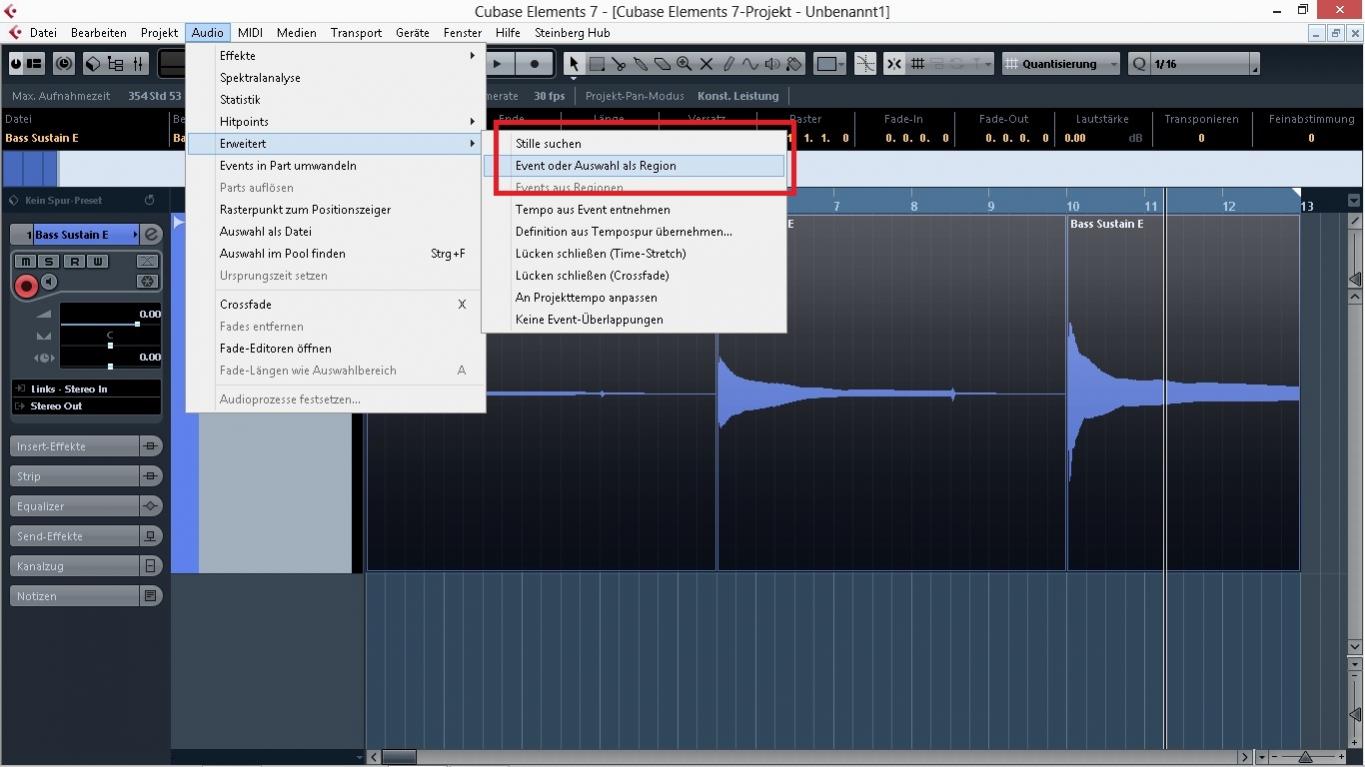
Task: Select the Split scissors tool
Action: coord(618,64)
